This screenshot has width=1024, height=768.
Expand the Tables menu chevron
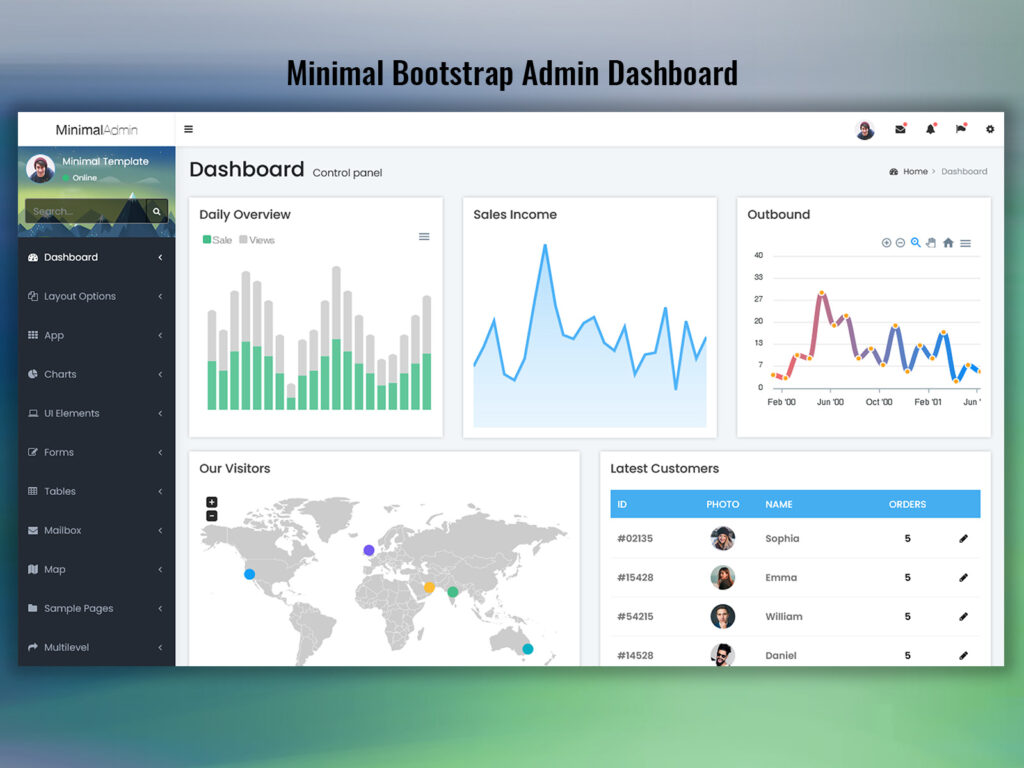click(160, 491)
